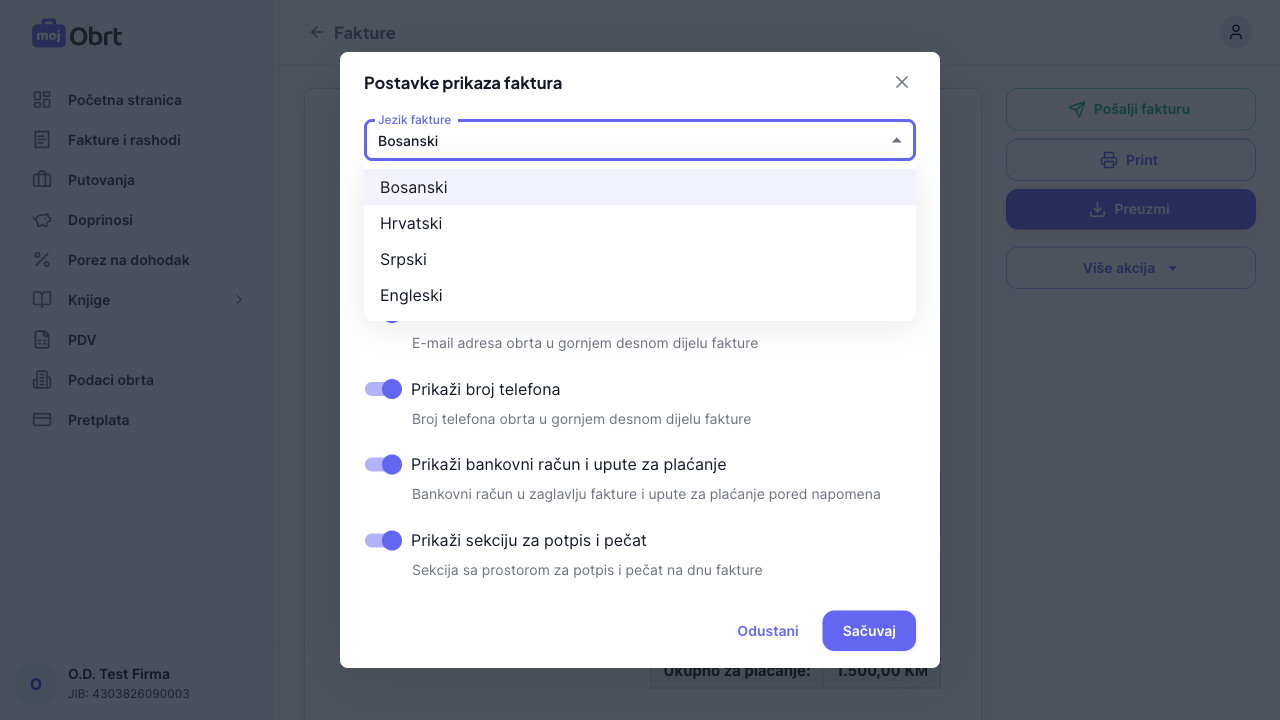Screen dimensions: 1280x720
Task: Disable Prikaži bankovni račun i upute switch
Action: click(383, 464)
